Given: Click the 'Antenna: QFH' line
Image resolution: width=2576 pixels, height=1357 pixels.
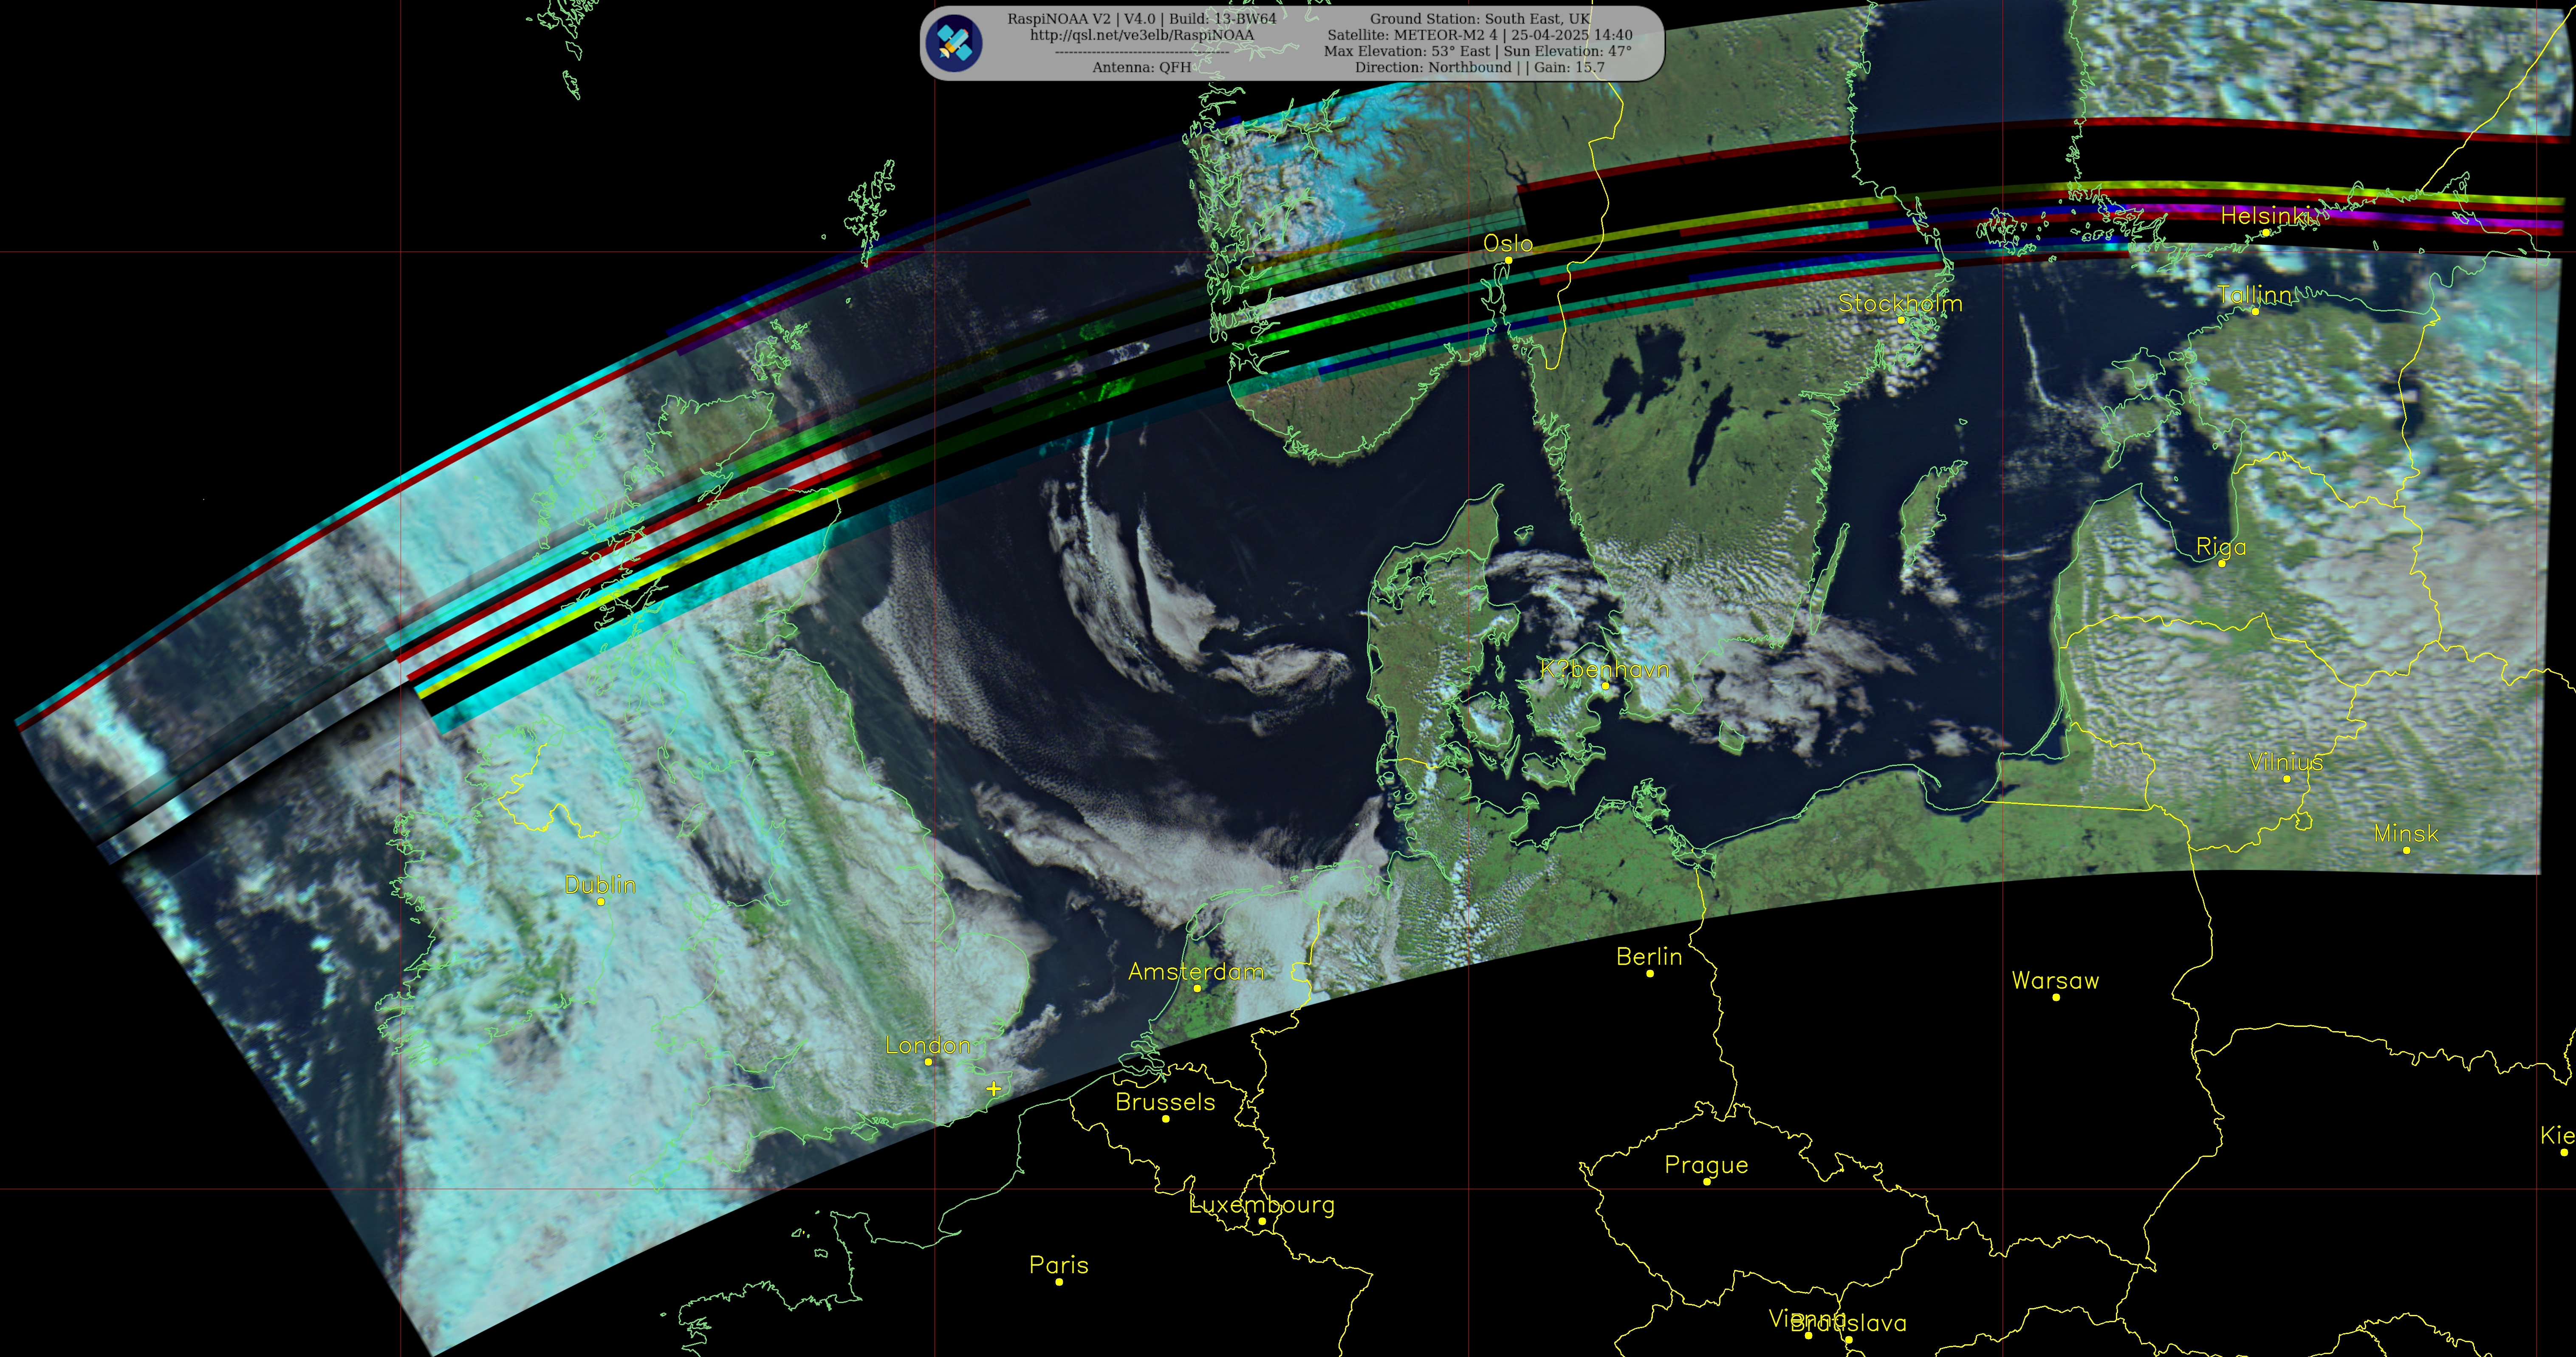Looking at the screenshot, I should click(x=1141, y=67).
